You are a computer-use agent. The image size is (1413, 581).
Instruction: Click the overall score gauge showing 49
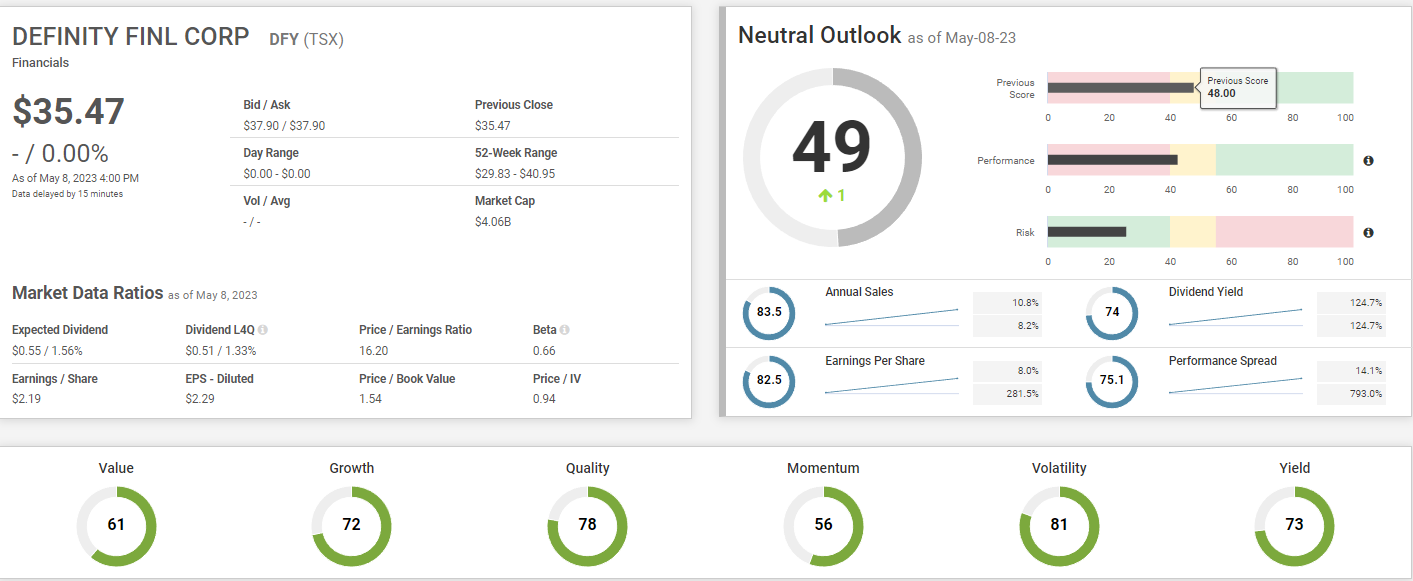click(x=832, y=157)
